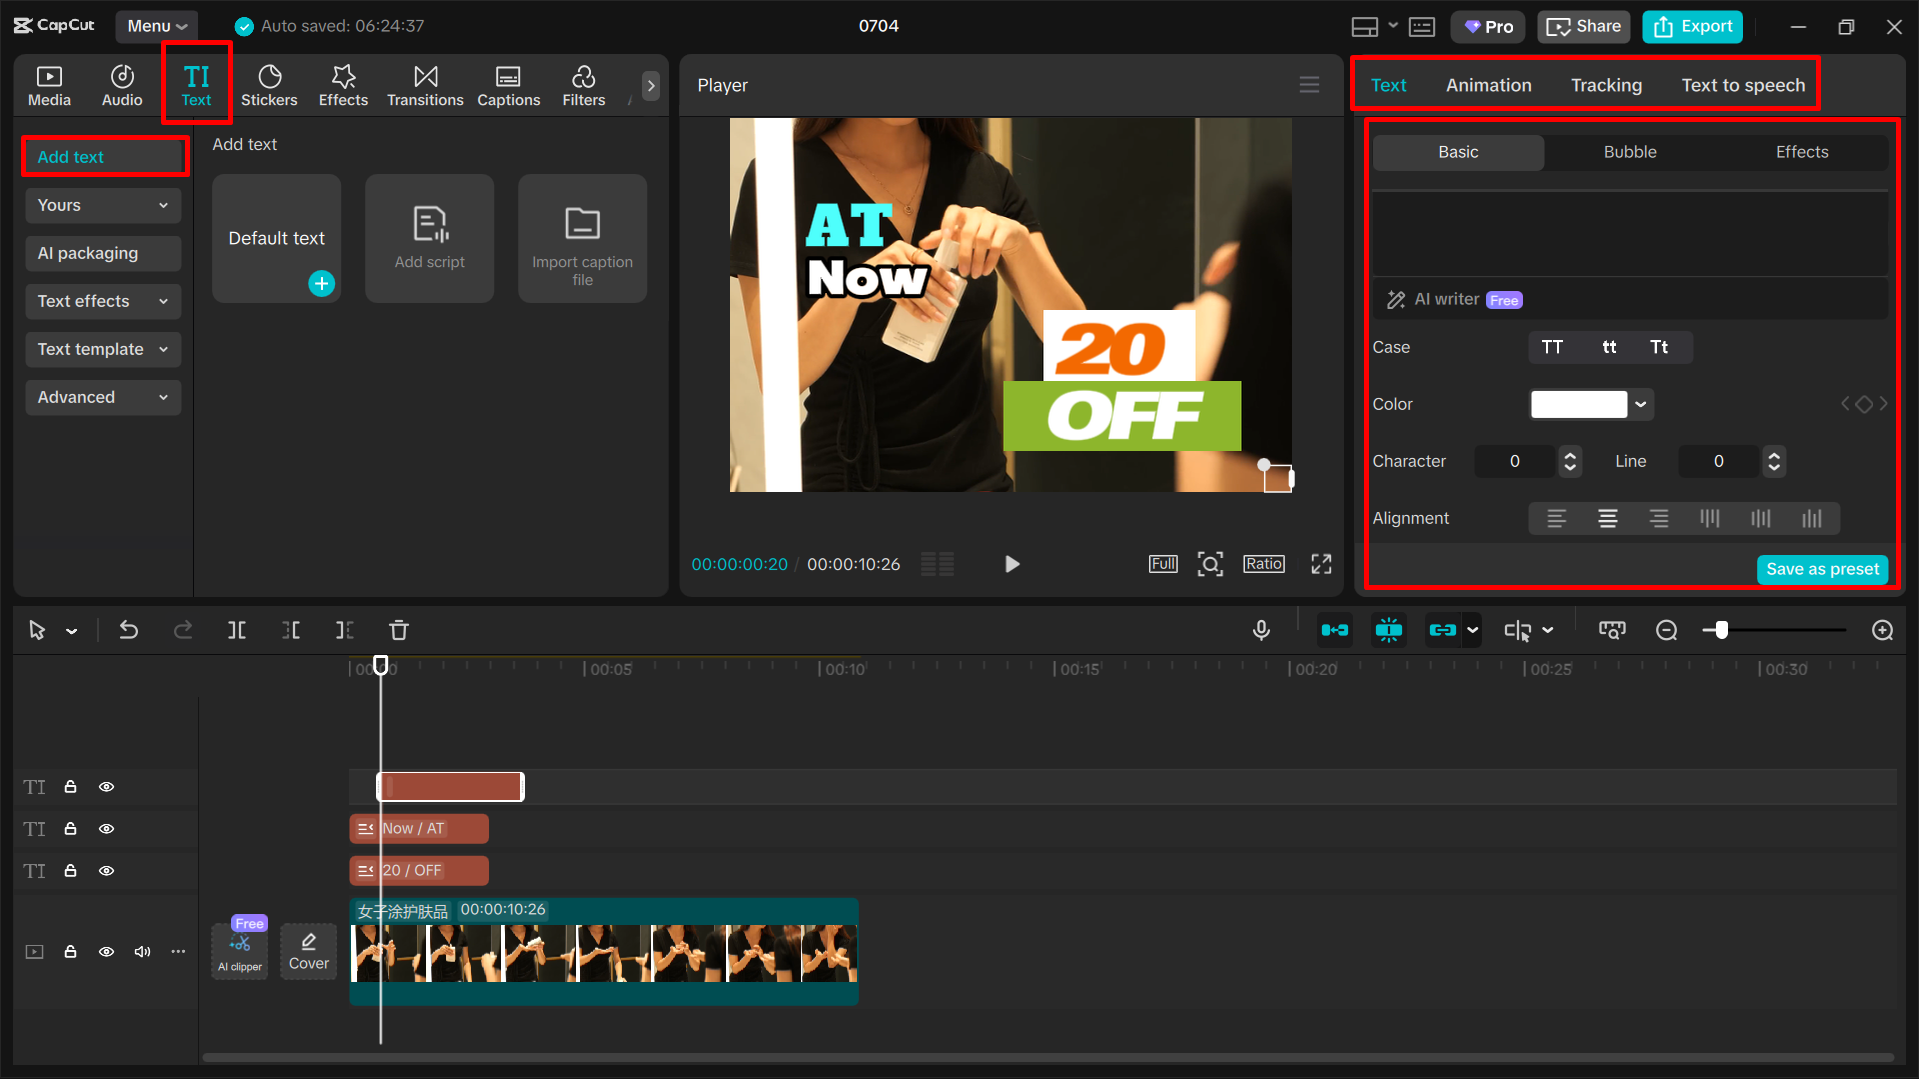
Task: Click the undo arrow
Action: (x=129, y=630)
